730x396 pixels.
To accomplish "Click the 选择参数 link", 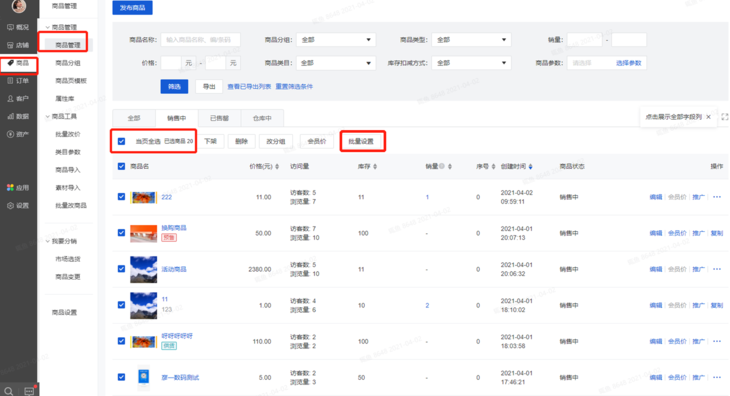I will 629,63.
